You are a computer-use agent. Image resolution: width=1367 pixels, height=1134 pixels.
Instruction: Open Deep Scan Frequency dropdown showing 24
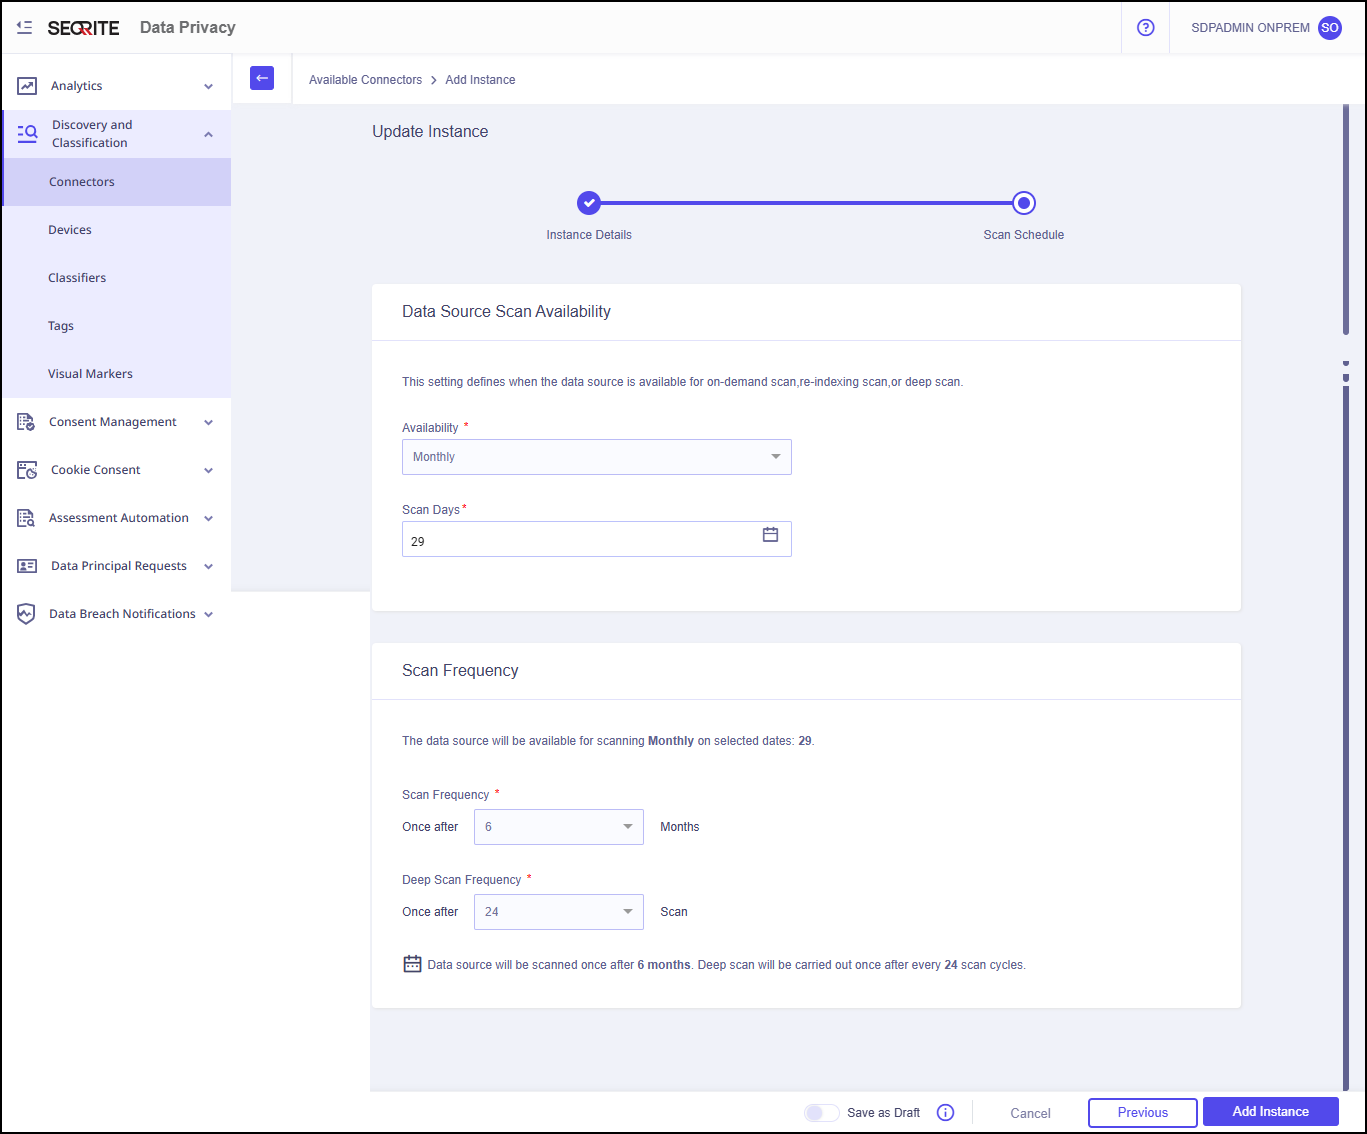pos(558,912)
